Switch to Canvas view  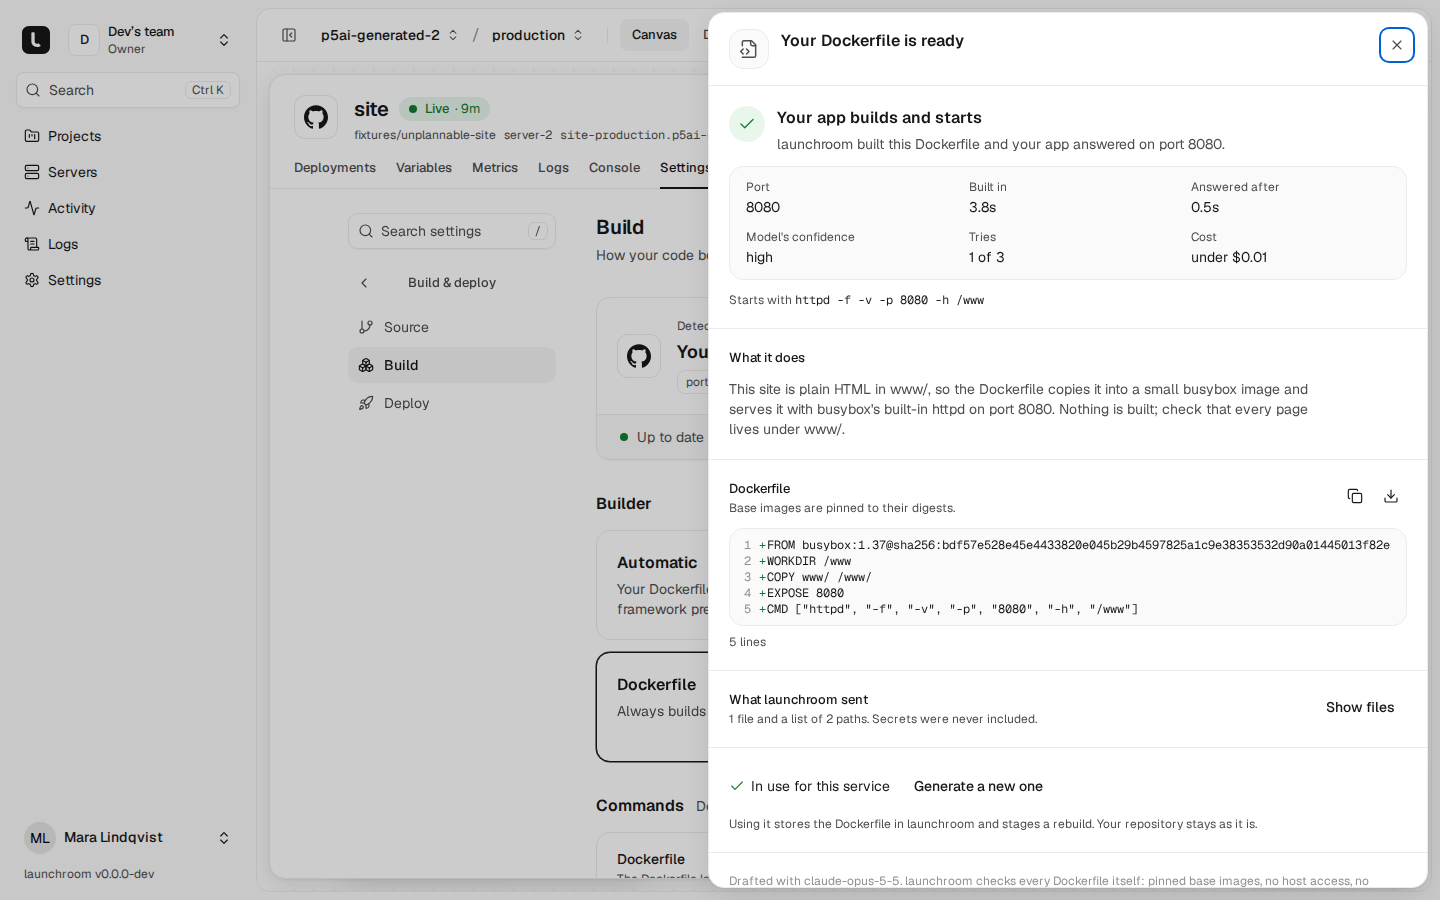pos(654,35)
